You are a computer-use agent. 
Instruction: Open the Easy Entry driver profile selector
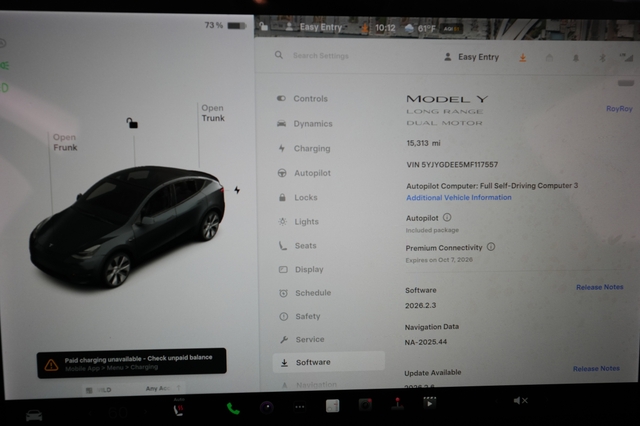pos(471,57)
